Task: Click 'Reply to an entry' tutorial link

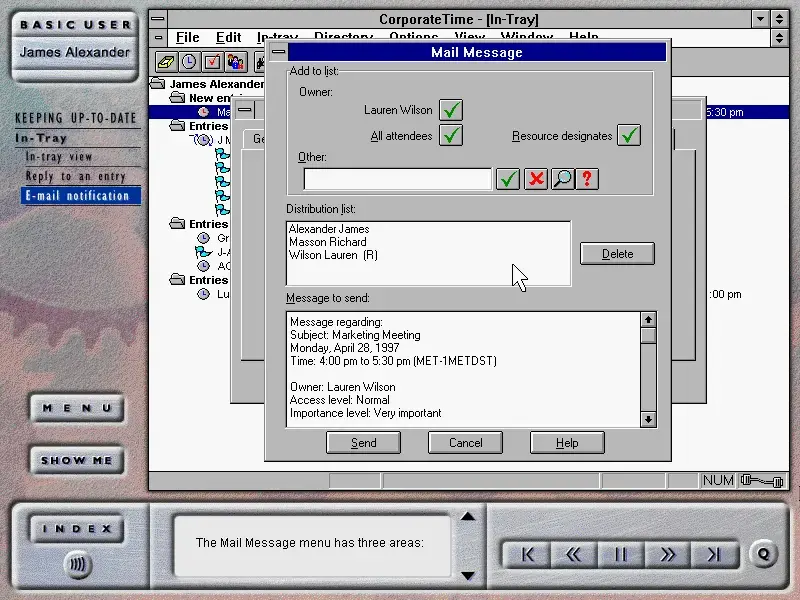Action: click(x=76, y=177)
